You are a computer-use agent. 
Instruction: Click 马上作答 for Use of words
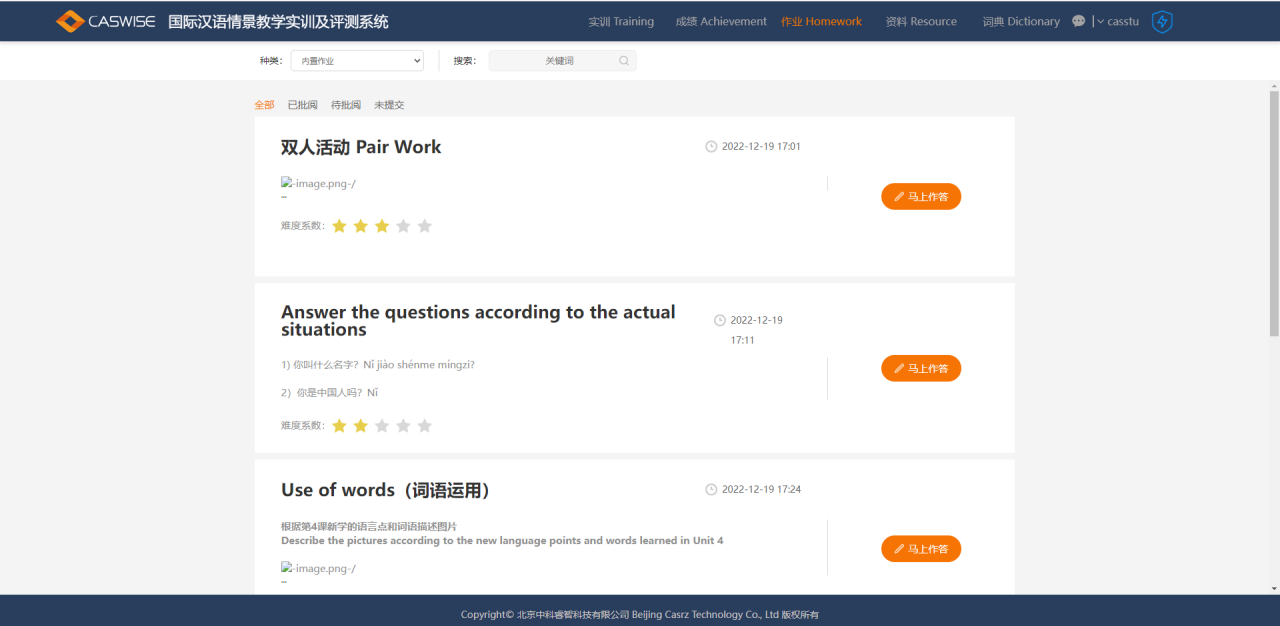click(x=920, y=549)
